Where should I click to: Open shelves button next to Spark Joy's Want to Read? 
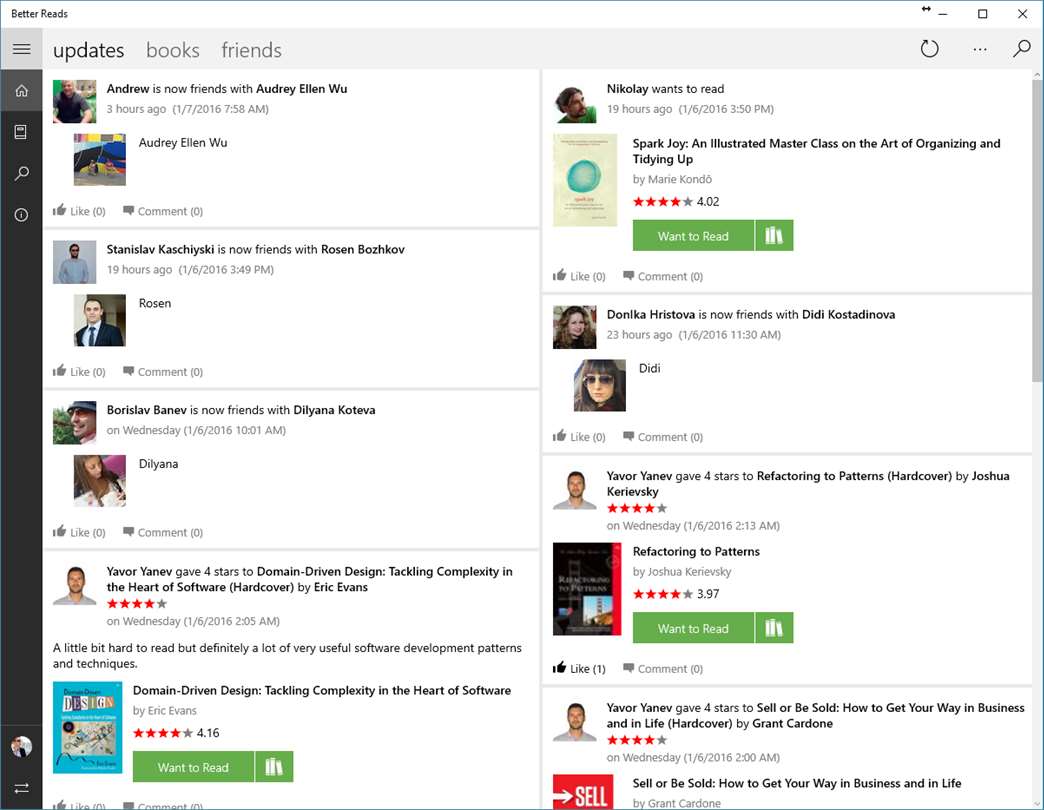pos(774,236)
